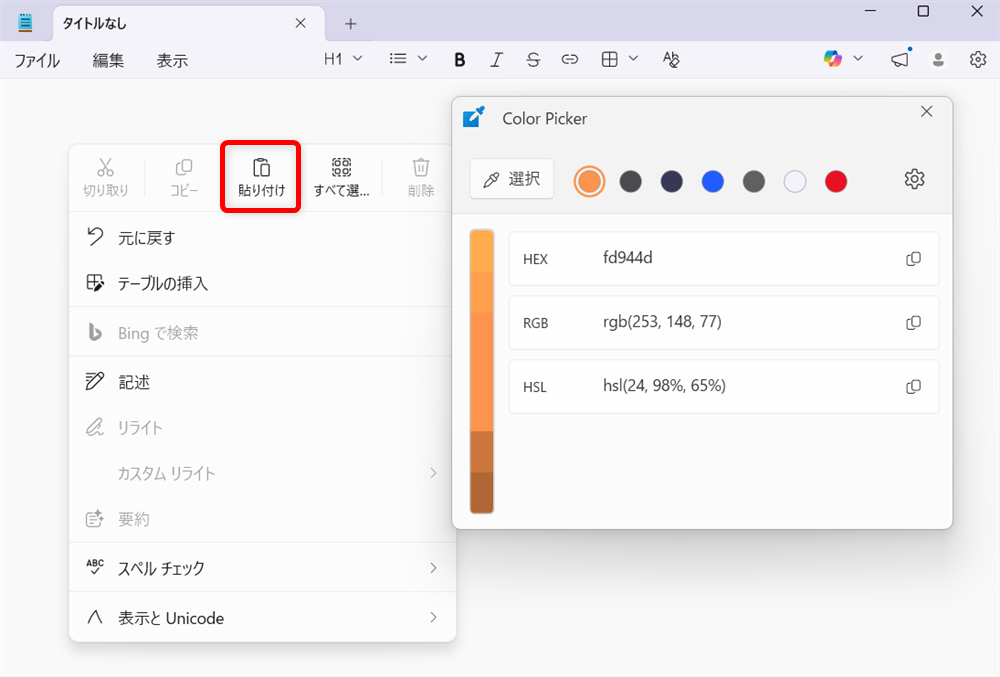Open a new tab with the plus button
Screen dimensions: 1000x677
click(350, 23)
